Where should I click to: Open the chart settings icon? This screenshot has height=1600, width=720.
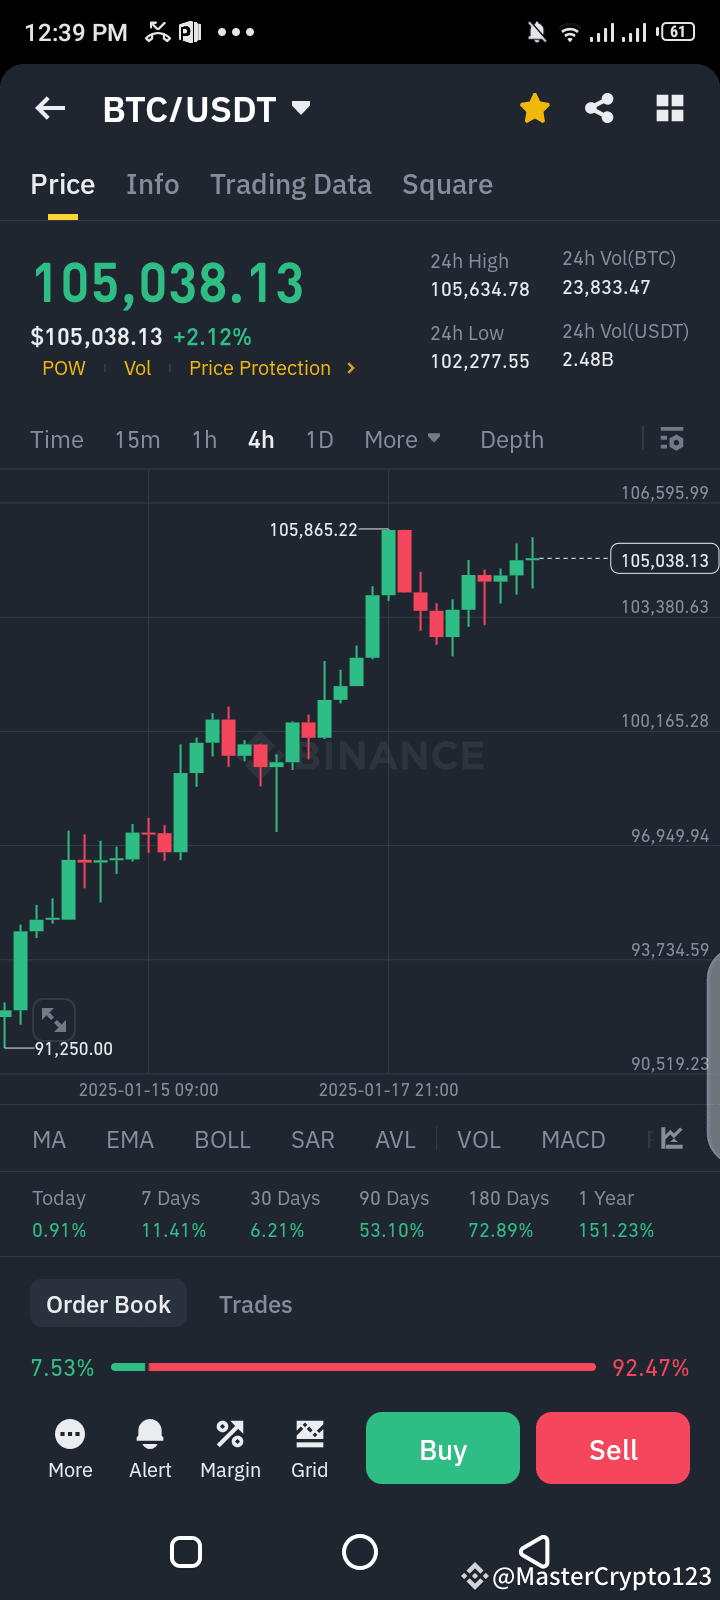671,439
